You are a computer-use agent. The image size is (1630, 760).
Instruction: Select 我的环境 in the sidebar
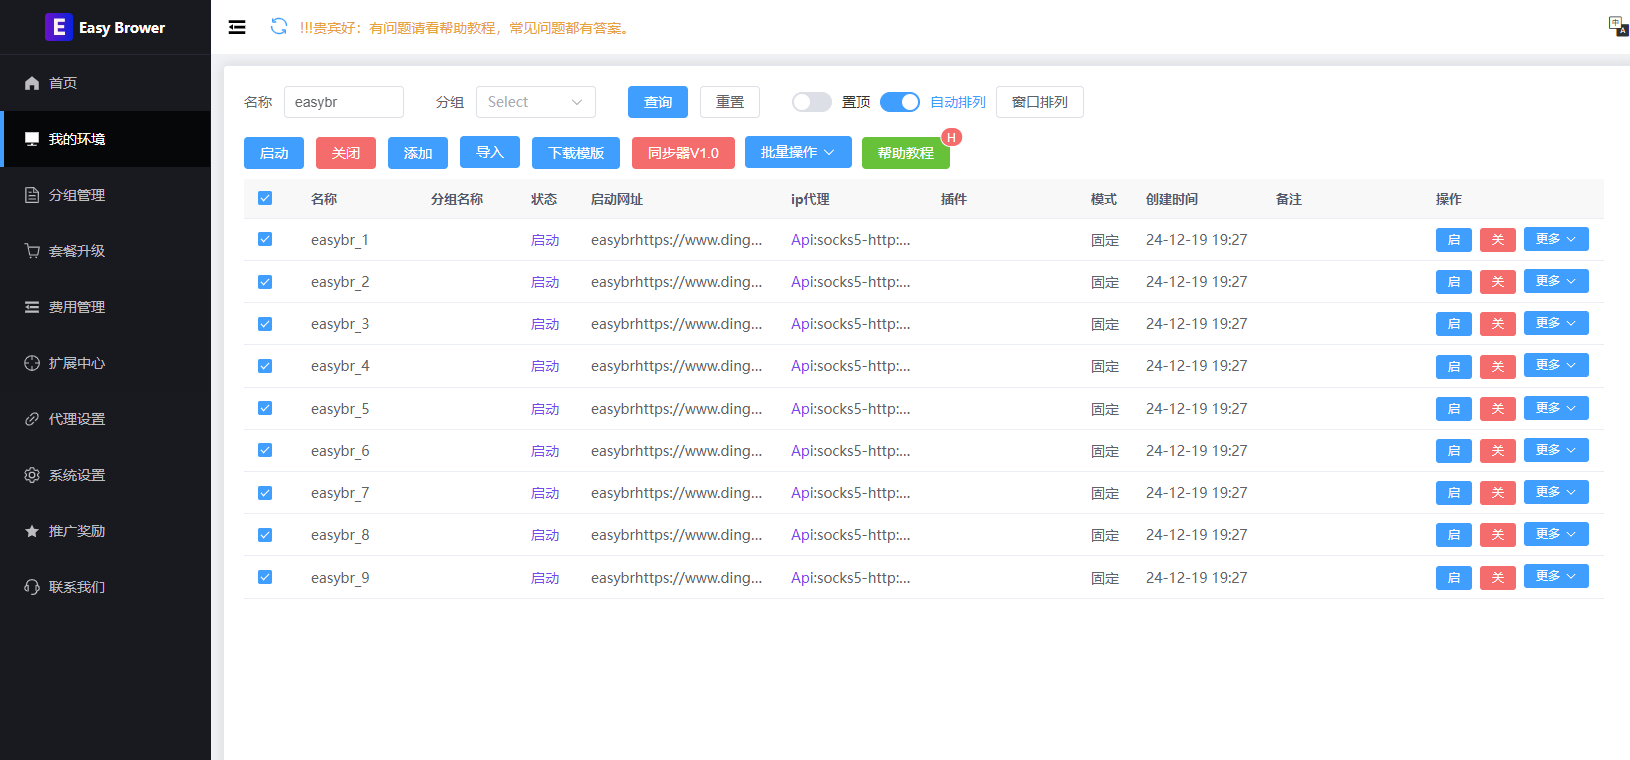[x=105, y=139]
